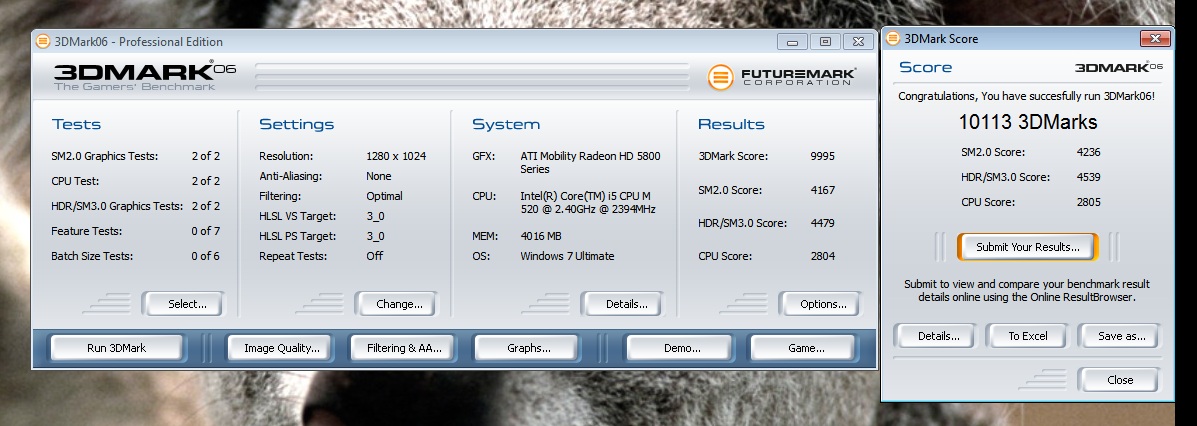1197x426 pixels.
Task: Click Close button in Score window
Action: (x=1118, y=379)
